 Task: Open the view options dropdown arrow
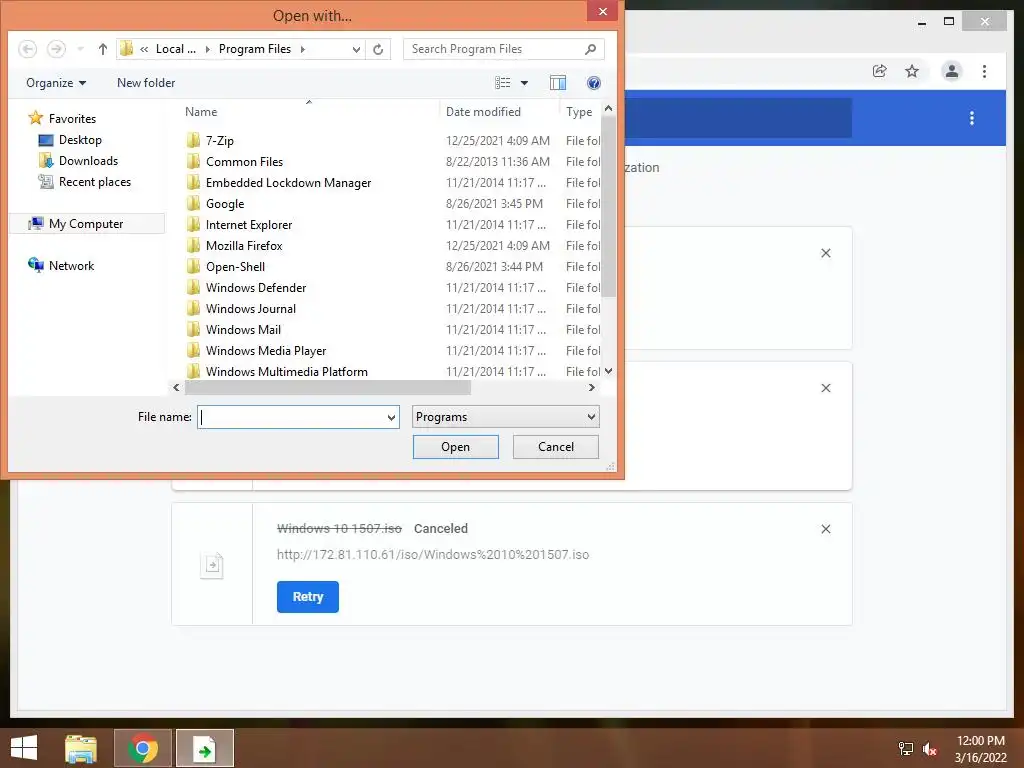tap(524, 83)
